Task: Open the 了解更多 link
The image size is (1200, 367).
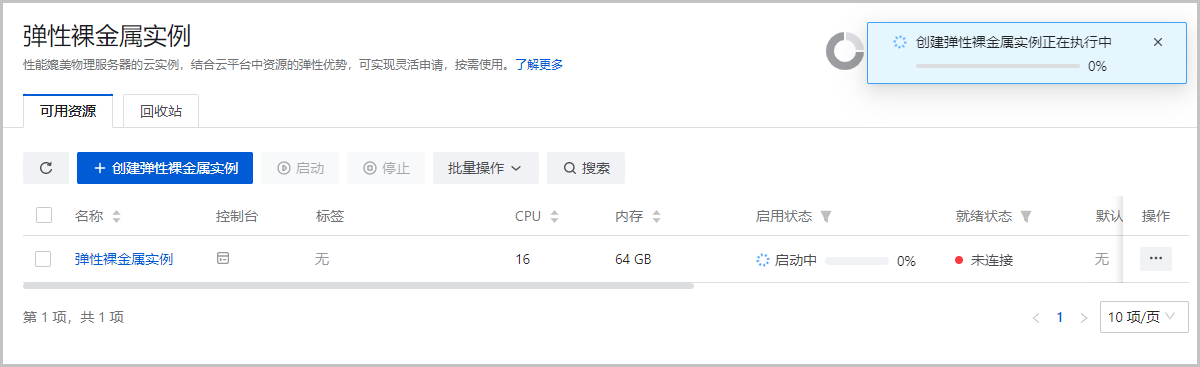Action: [x=539, y=64]
